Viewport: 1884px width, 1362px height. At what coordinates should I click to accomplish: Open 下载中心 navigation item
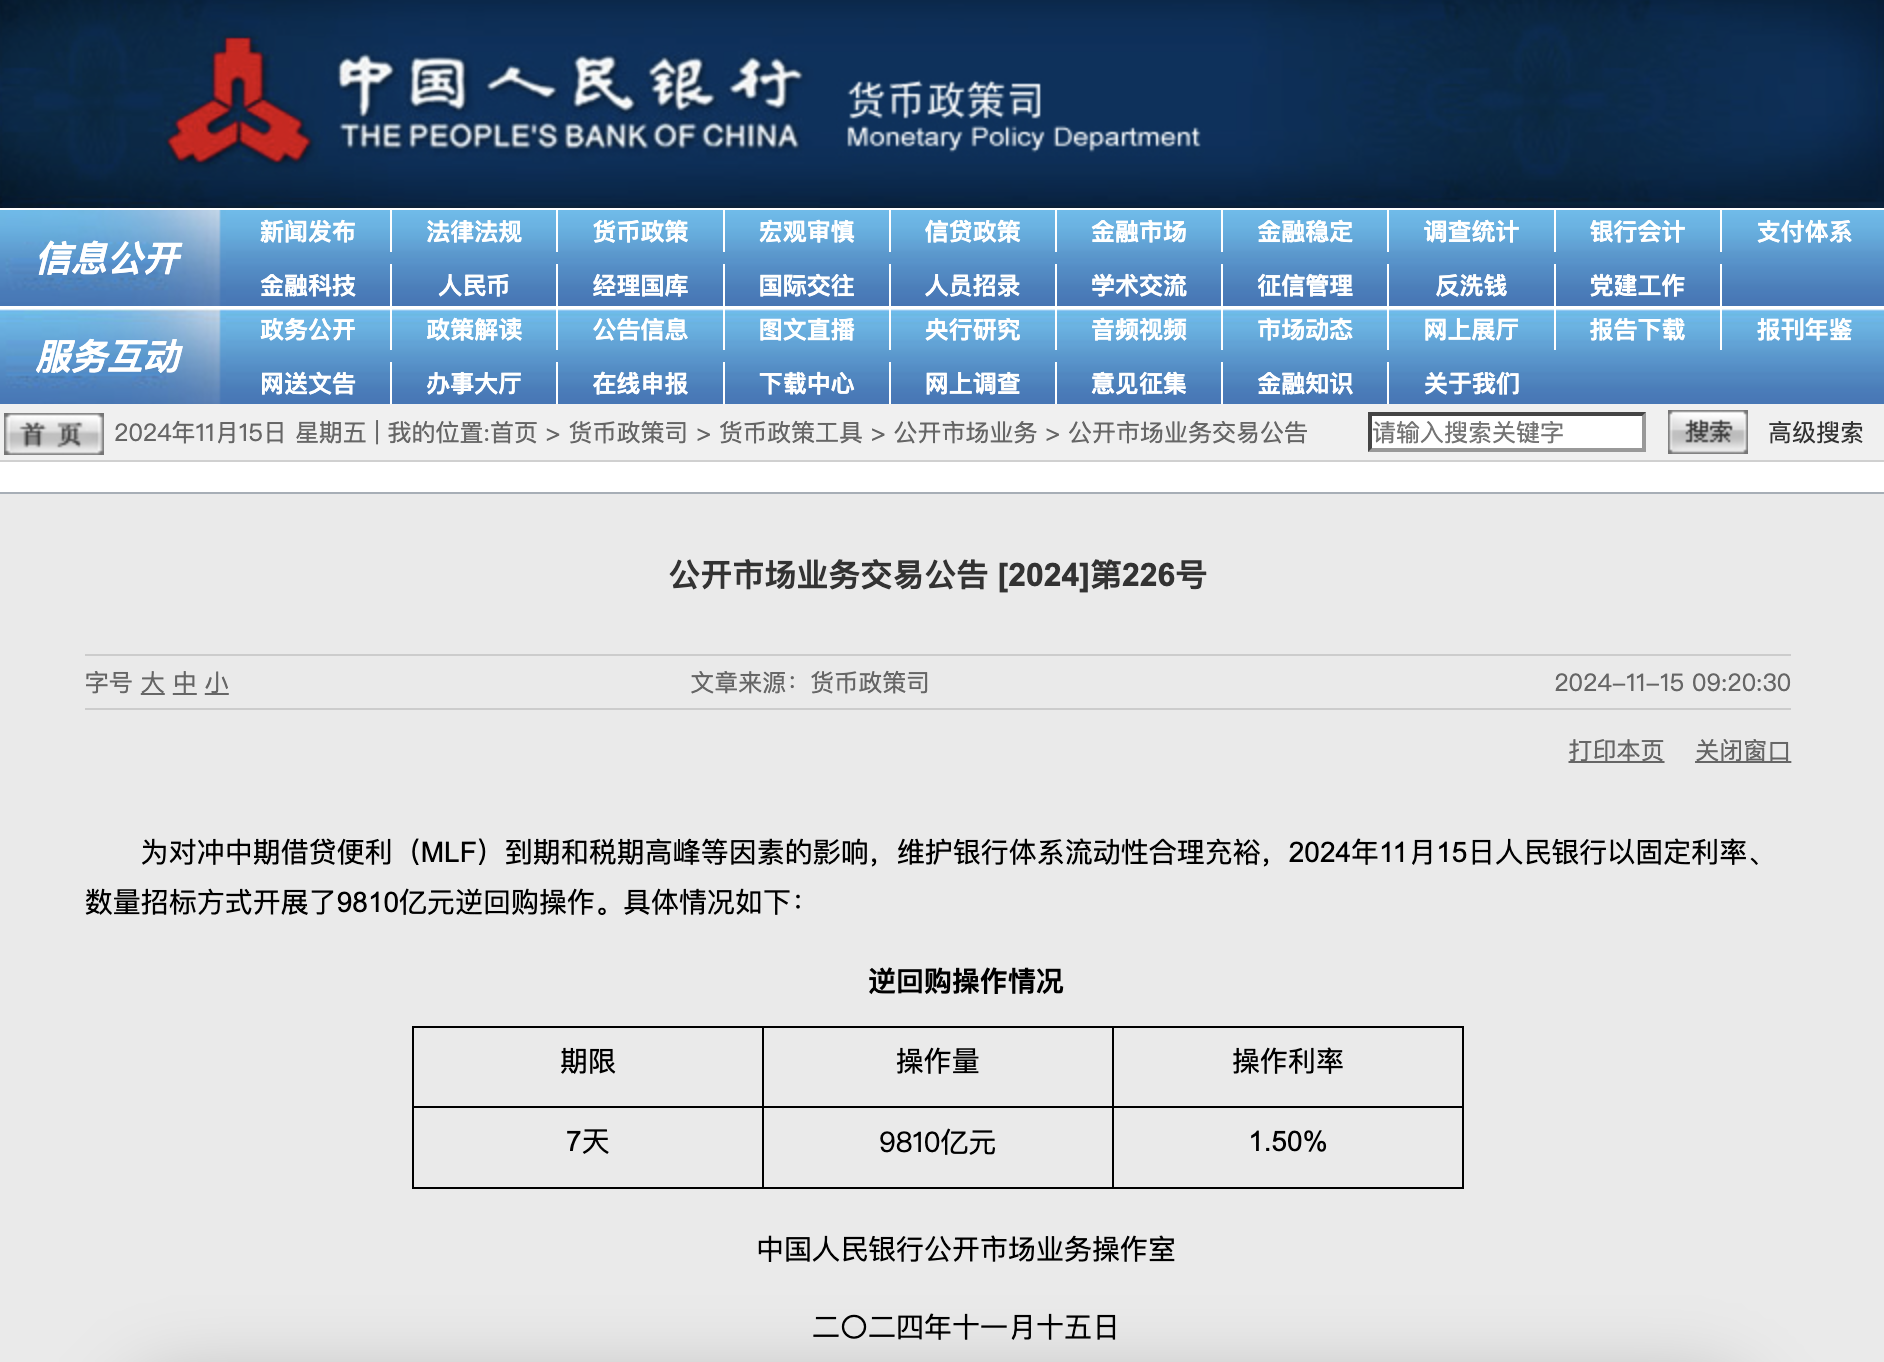[x=806, y=384]
